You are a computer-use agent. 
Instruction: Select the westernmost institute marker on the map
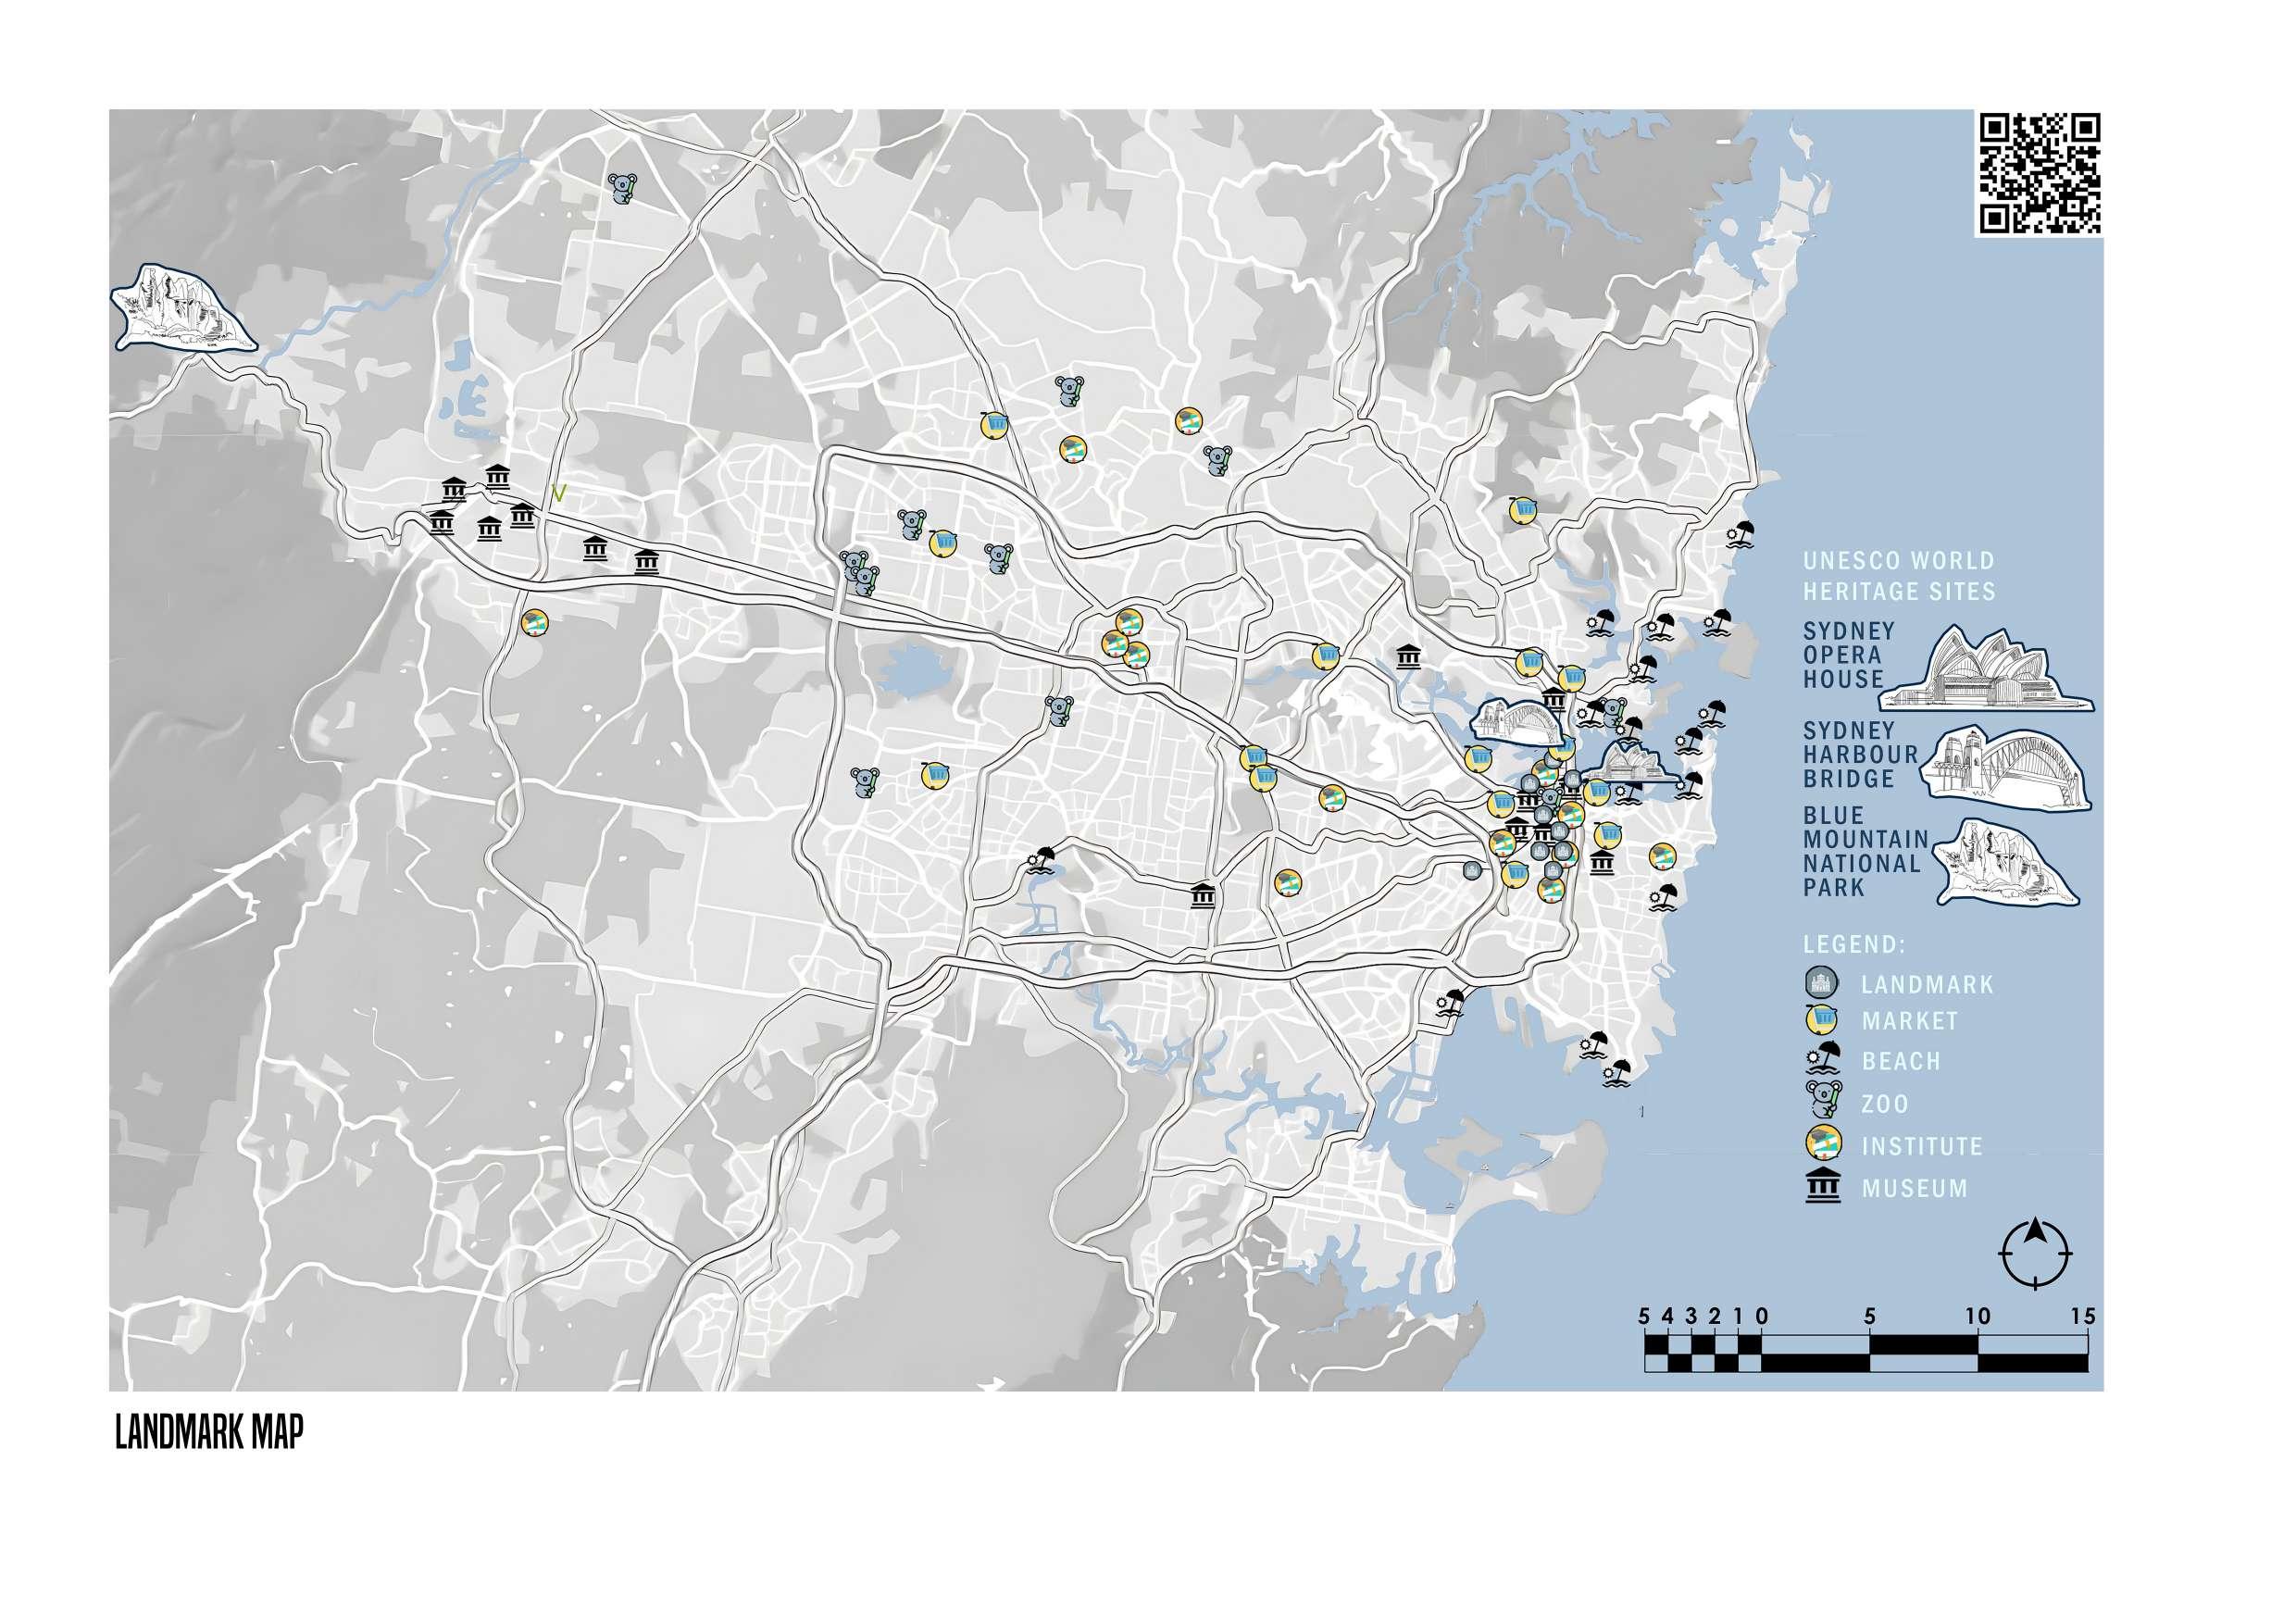[x=536, y=623]
